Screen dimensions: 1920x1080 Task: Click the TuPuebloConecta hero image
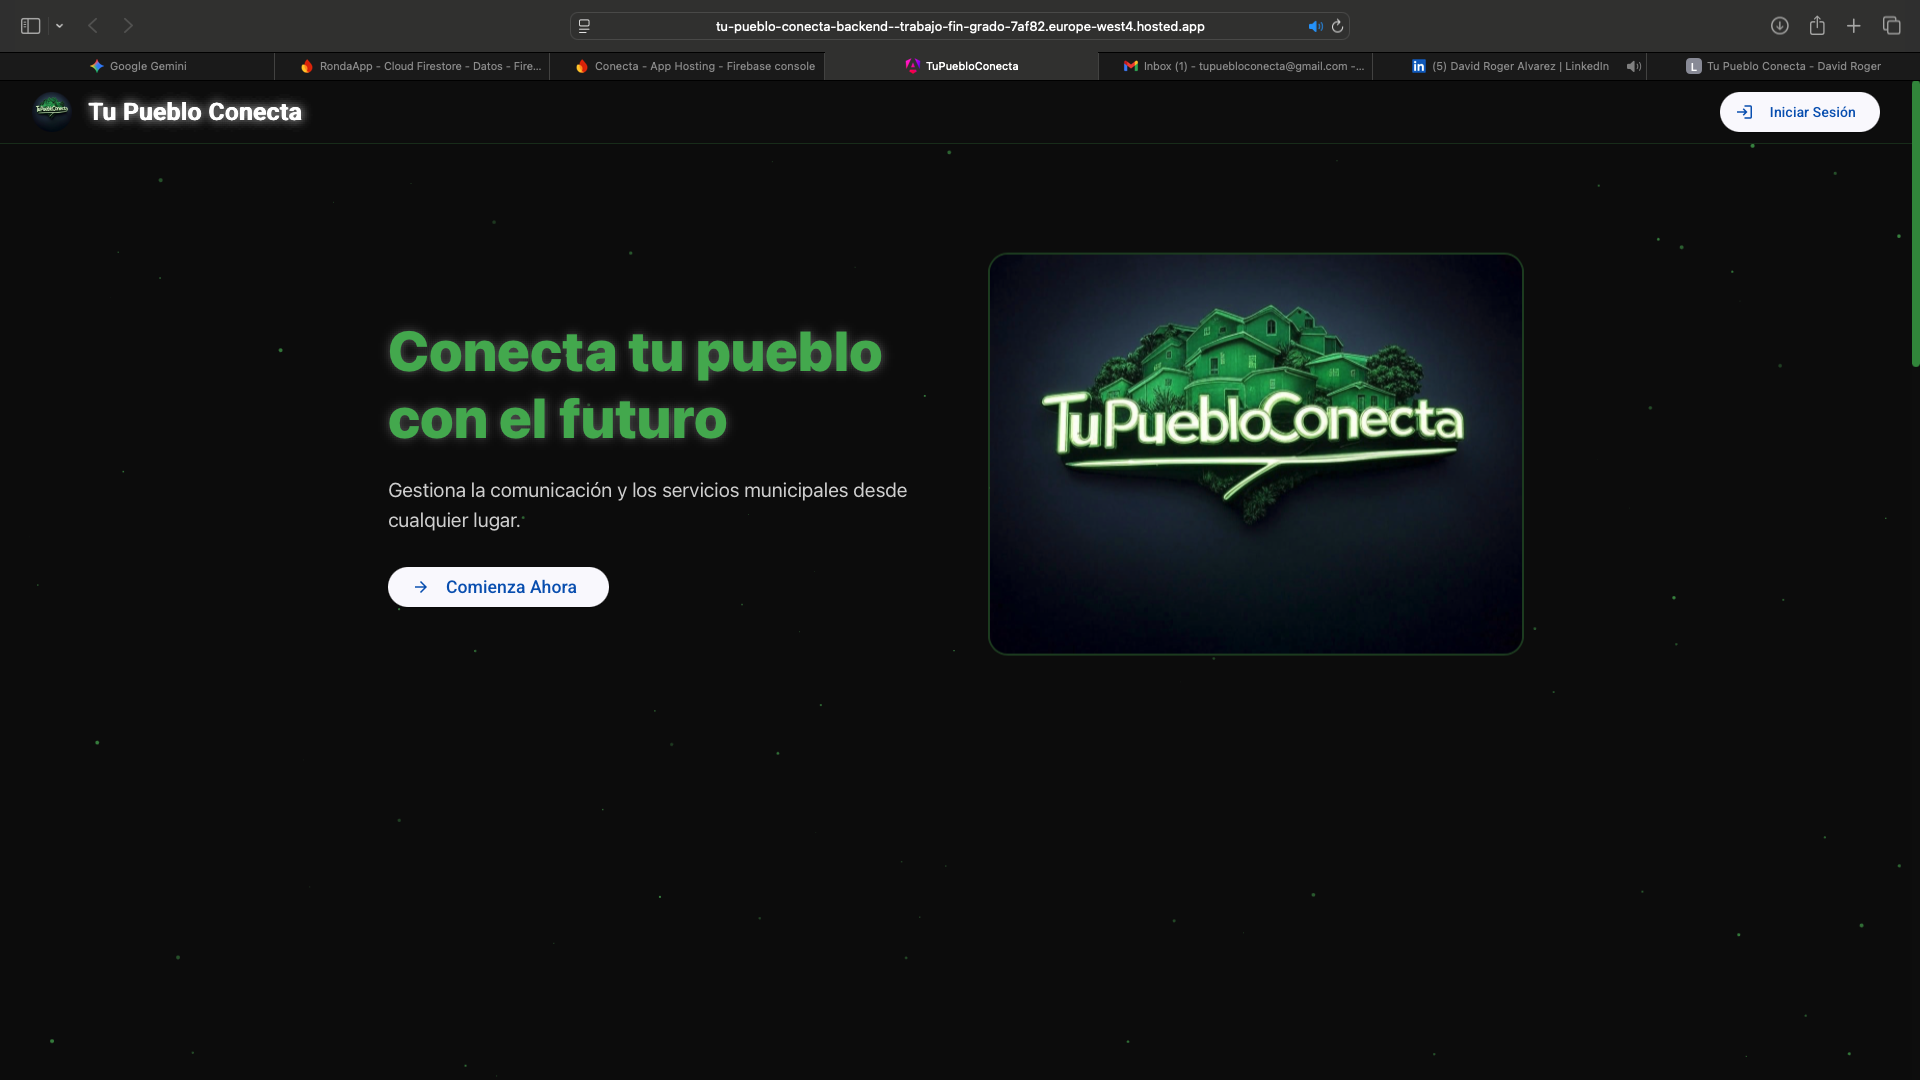[1254, 452]
